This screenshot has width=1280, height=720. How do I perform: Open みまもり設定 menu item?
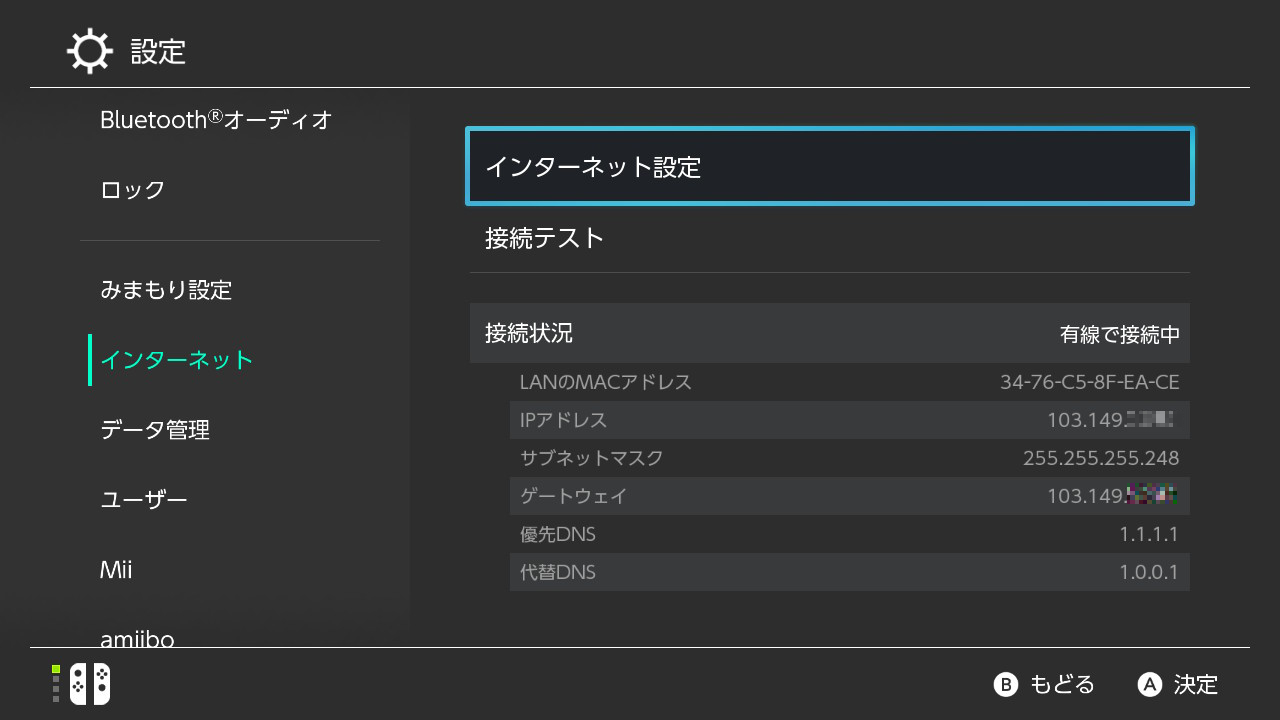point(166,290)
